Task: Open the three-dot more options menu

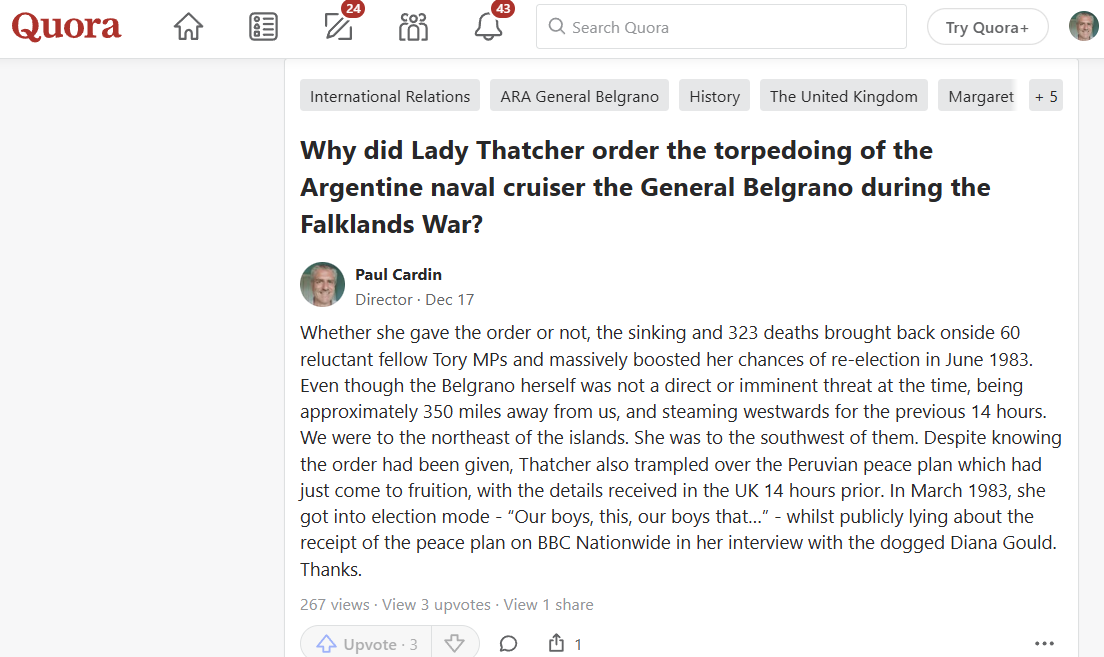Action: 1044,644
